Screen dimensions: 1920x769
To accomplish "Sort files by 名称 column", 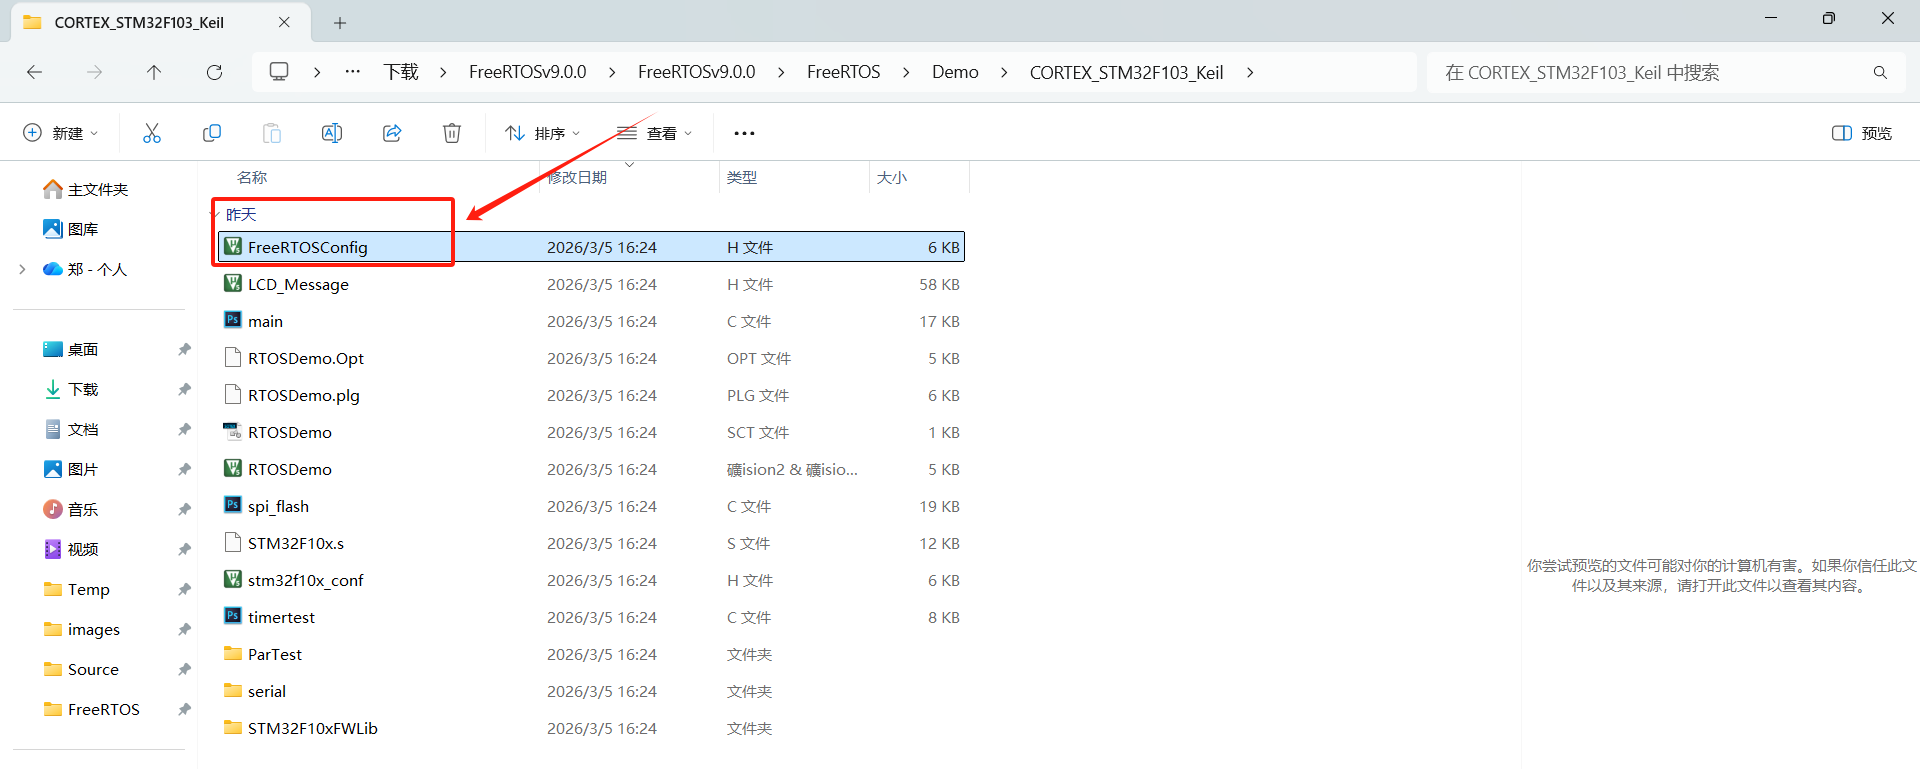I will (x=252, y=177).
